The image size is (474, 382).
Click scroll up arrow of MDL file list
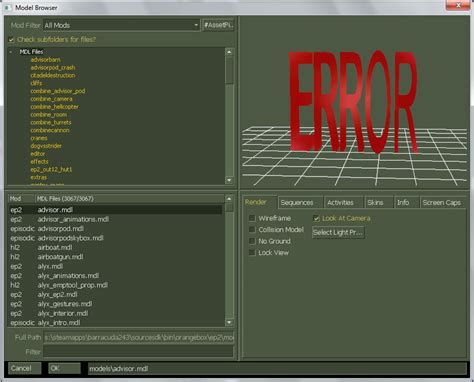coord(229,199)
